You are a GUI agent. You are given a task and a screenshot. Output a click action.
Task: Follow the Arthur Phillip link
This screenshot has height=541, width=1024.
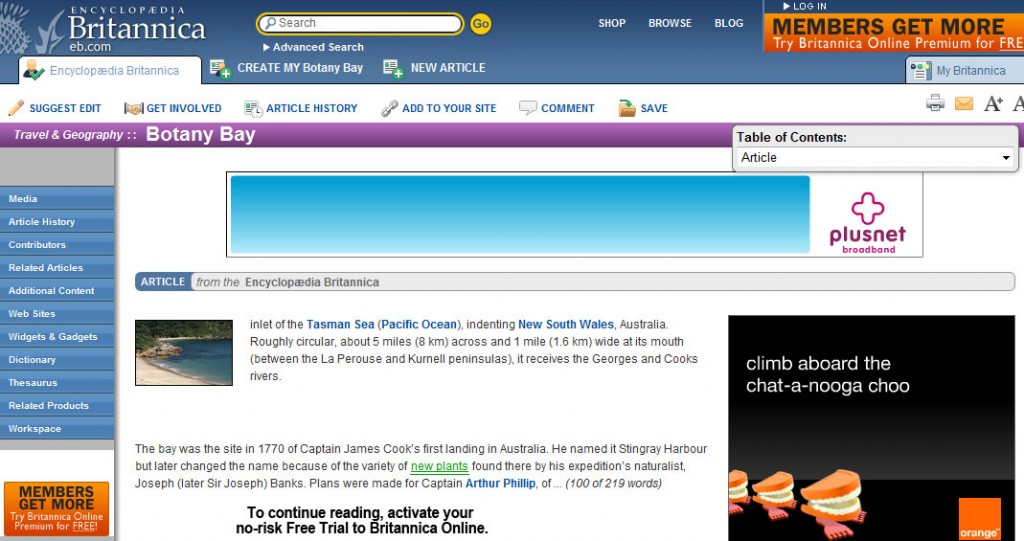pos(500,484)
